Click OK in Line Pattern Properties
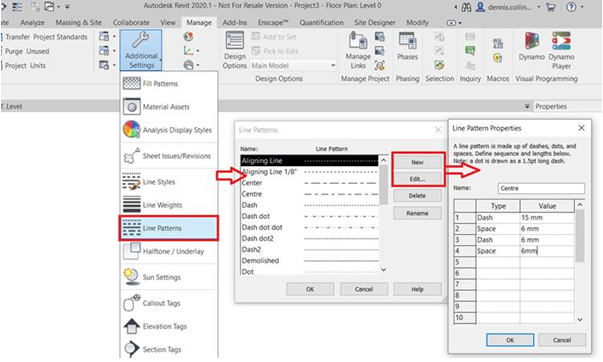This screenshot has width=603, height=362. tap(510, 340)
